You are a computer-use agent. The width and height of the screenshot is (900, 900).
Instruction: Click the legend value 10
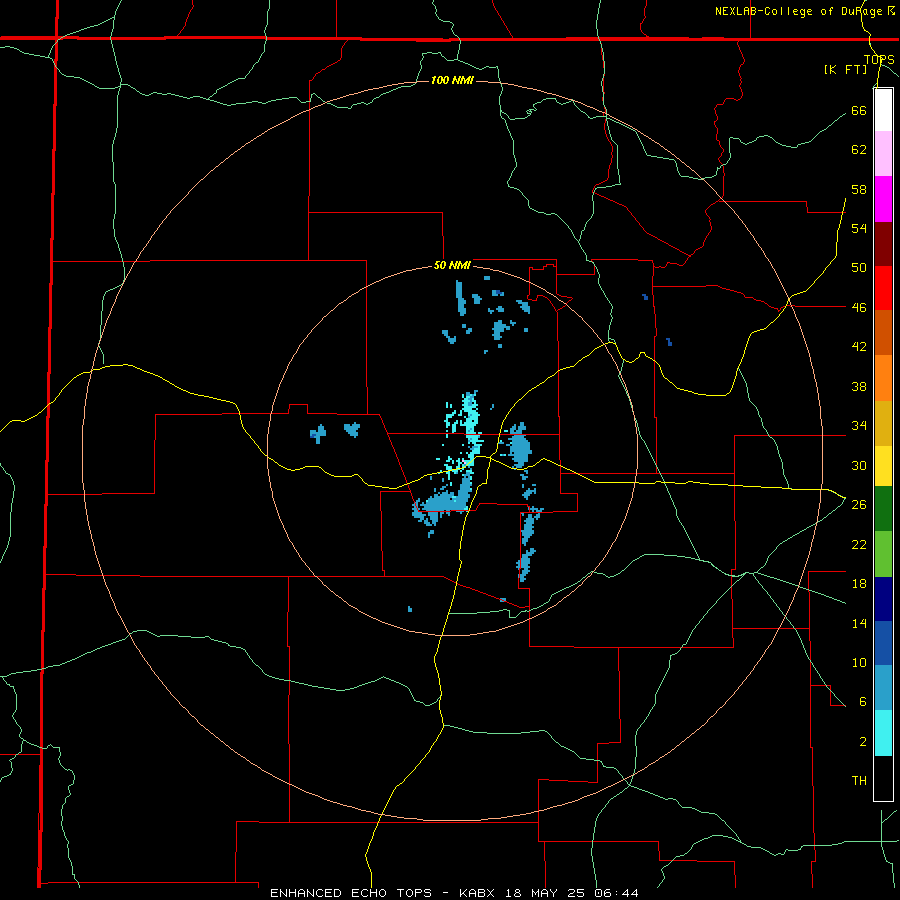(859, 662)
